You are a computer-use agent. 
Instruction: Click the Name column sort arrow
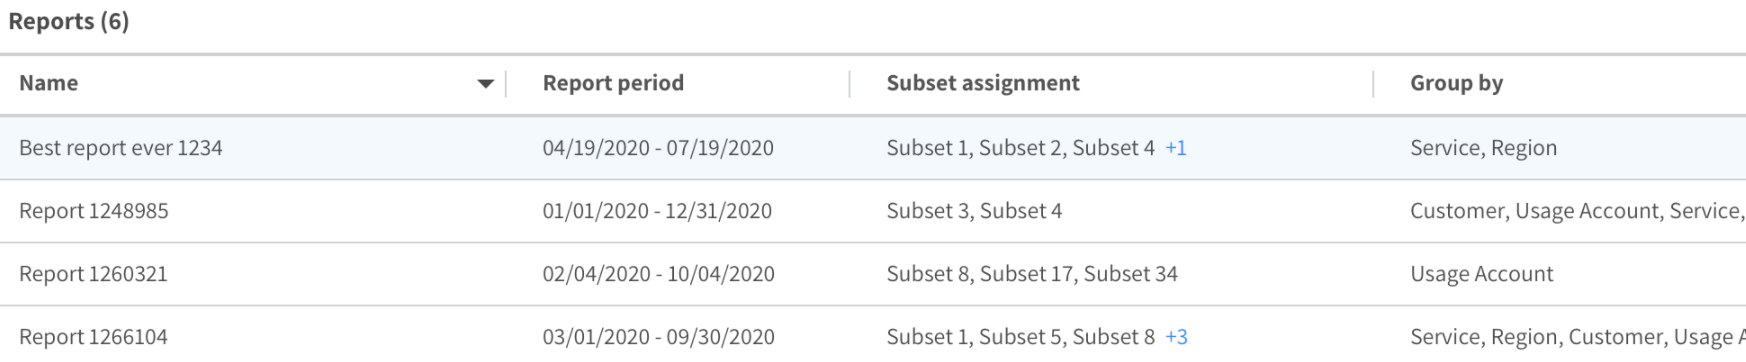486,84
